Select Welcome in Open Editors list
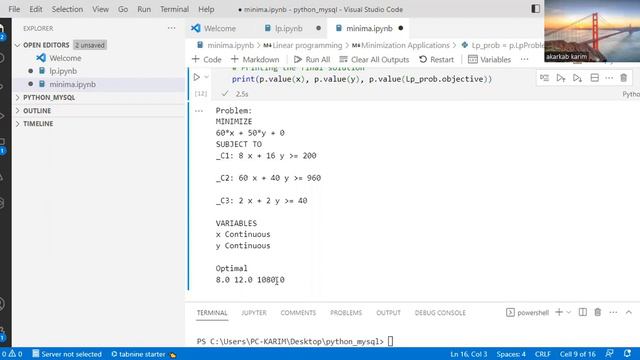Image resolution: width=640 pixels, height=360 pixels. tap(65, 58)
